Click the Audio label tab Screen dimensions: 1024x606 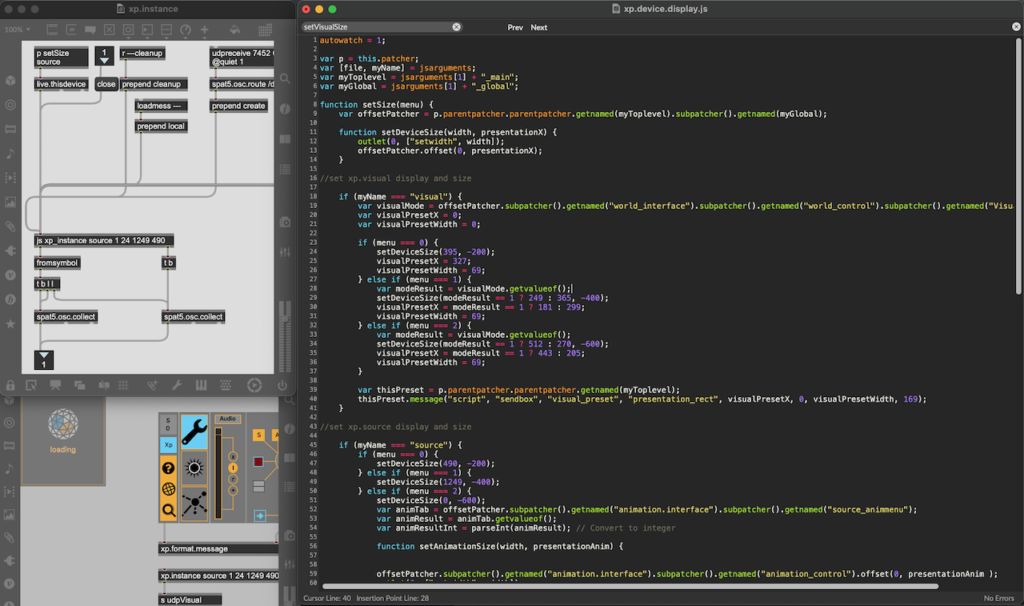(x=227, y=419)
